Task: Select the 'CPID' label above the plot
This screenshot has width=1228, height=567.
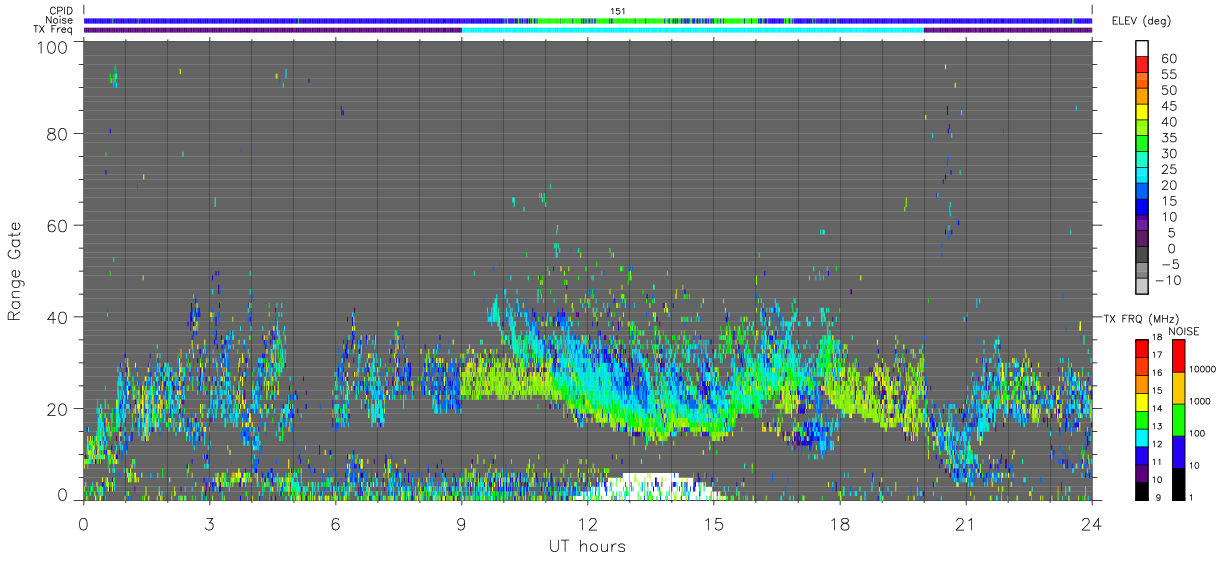Action: [61, 11]
